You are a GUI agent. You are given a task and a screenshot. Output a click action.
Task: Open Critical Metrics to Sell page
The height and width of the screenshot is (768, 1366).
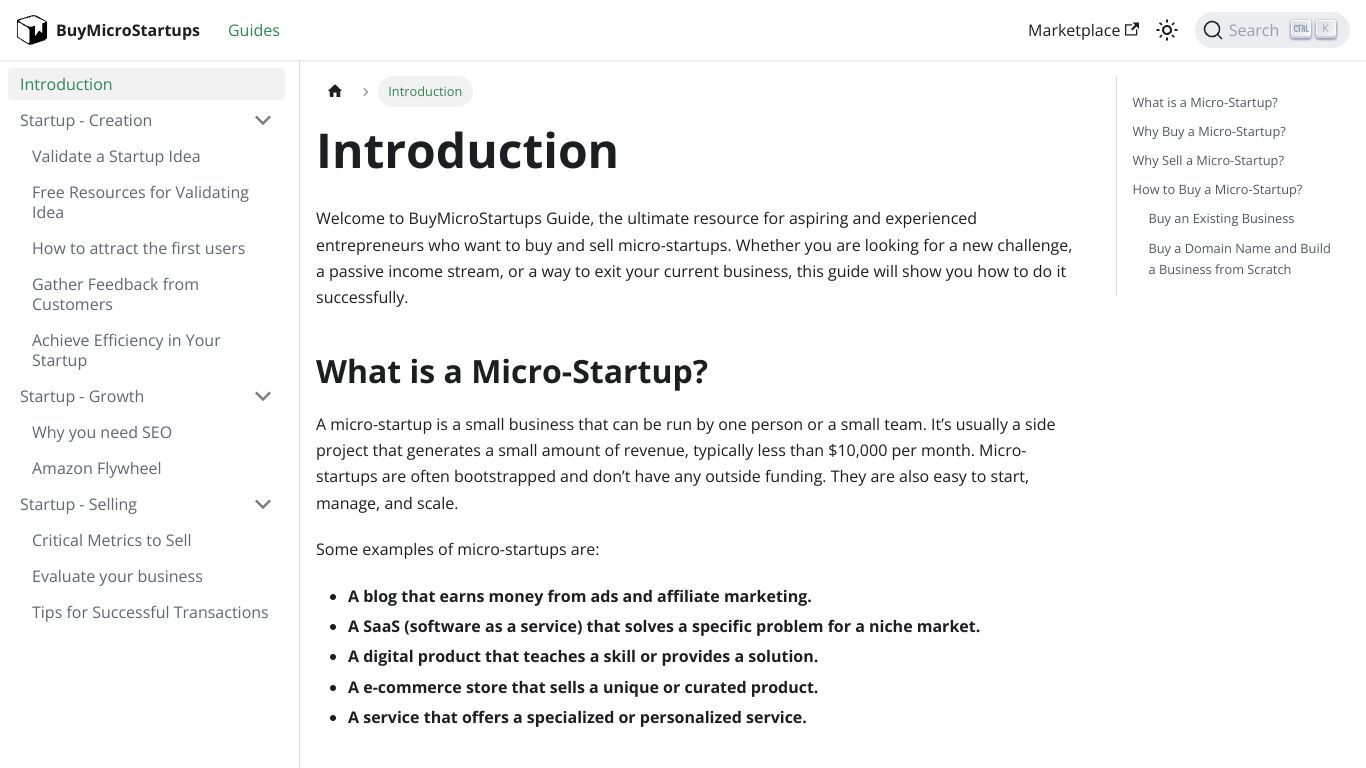click(x=111, y=540)
